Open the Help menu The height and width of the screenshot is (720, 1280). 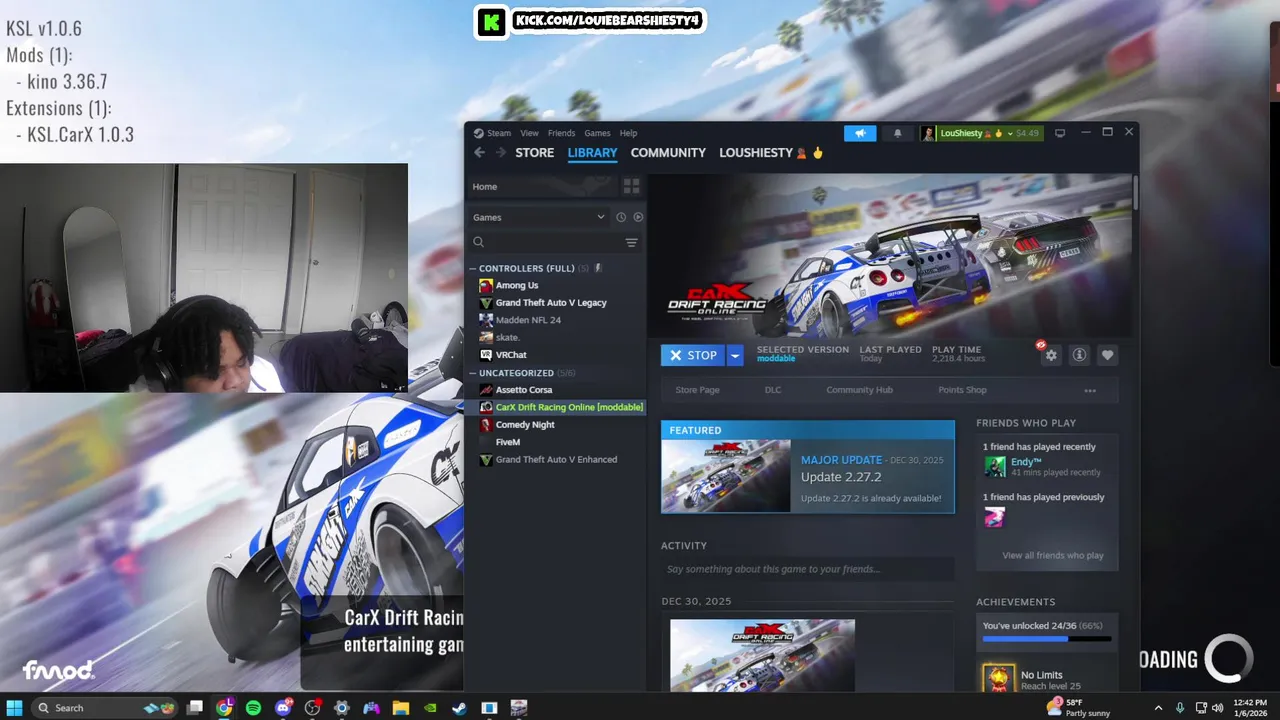pos(628,133)
